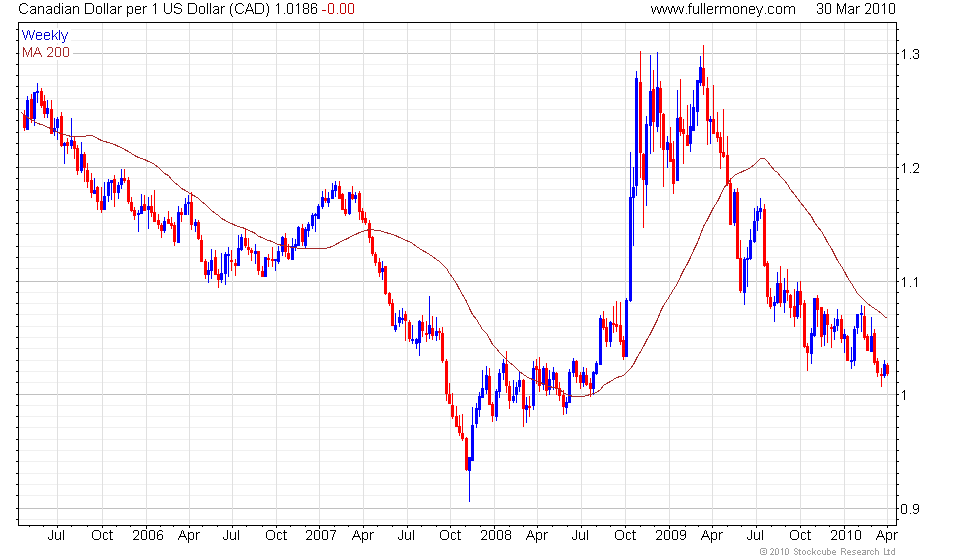The image size is (980, 560).
Task: Click the 2009 year label on time axis
Action: tap(671, 536)
